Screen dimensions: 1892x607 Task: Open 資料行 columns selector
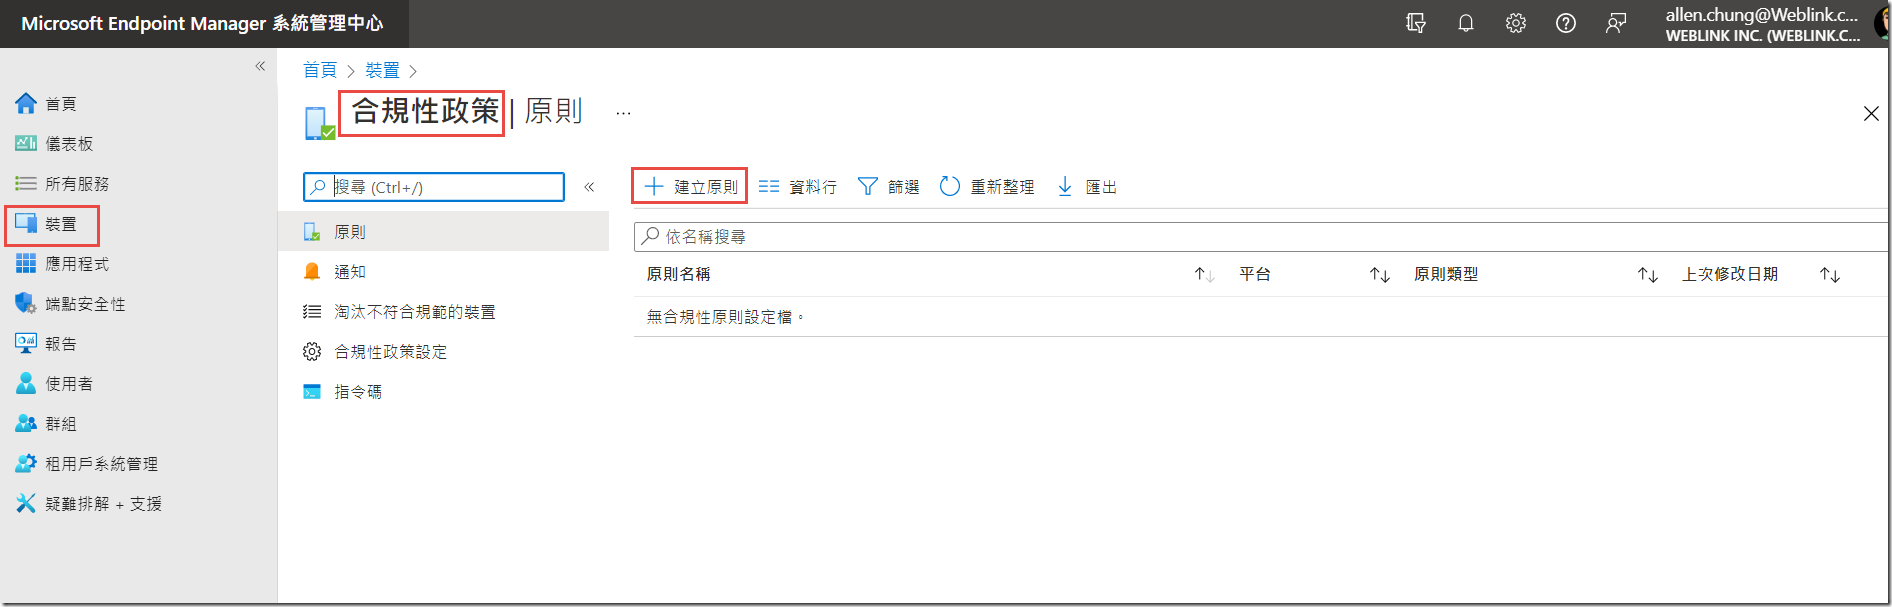pos(797,187)
